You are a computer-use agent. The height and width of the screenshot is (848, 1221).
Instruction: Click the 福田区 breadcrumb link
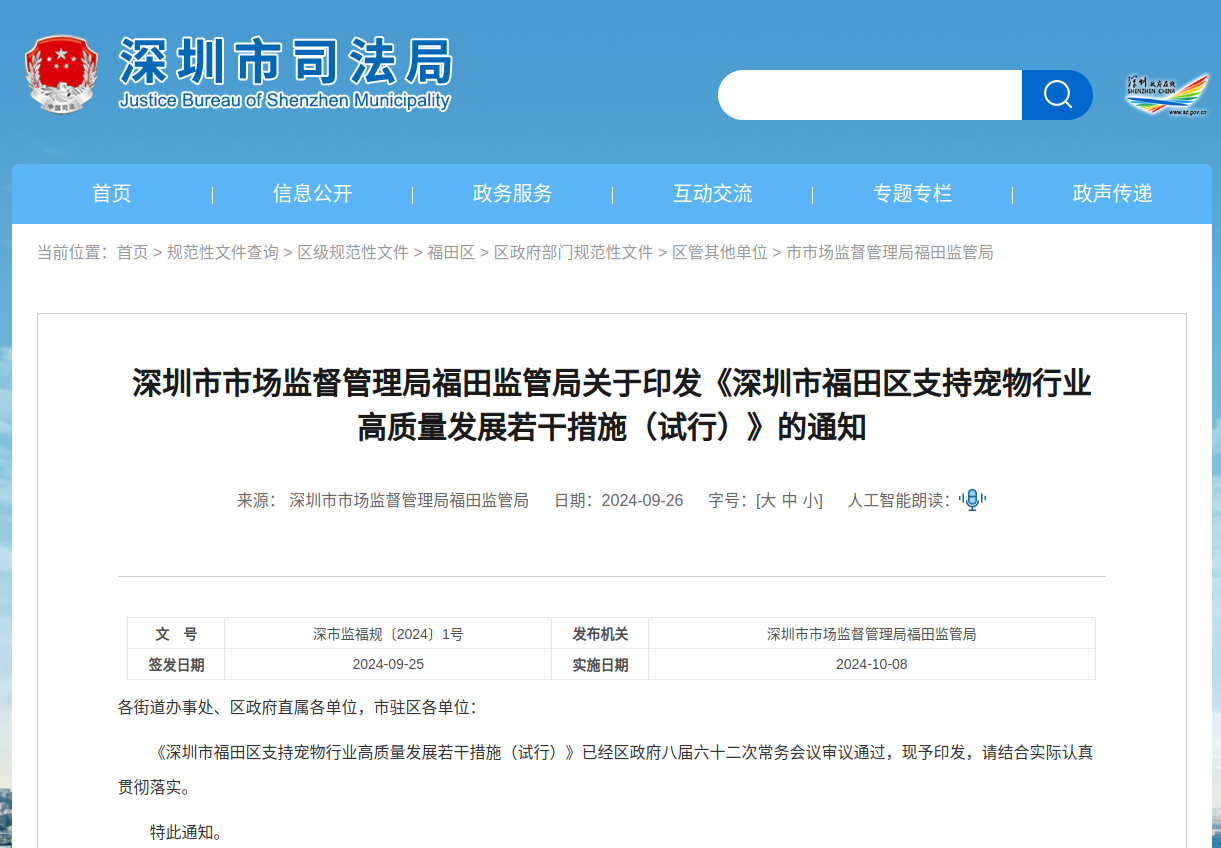451,253
